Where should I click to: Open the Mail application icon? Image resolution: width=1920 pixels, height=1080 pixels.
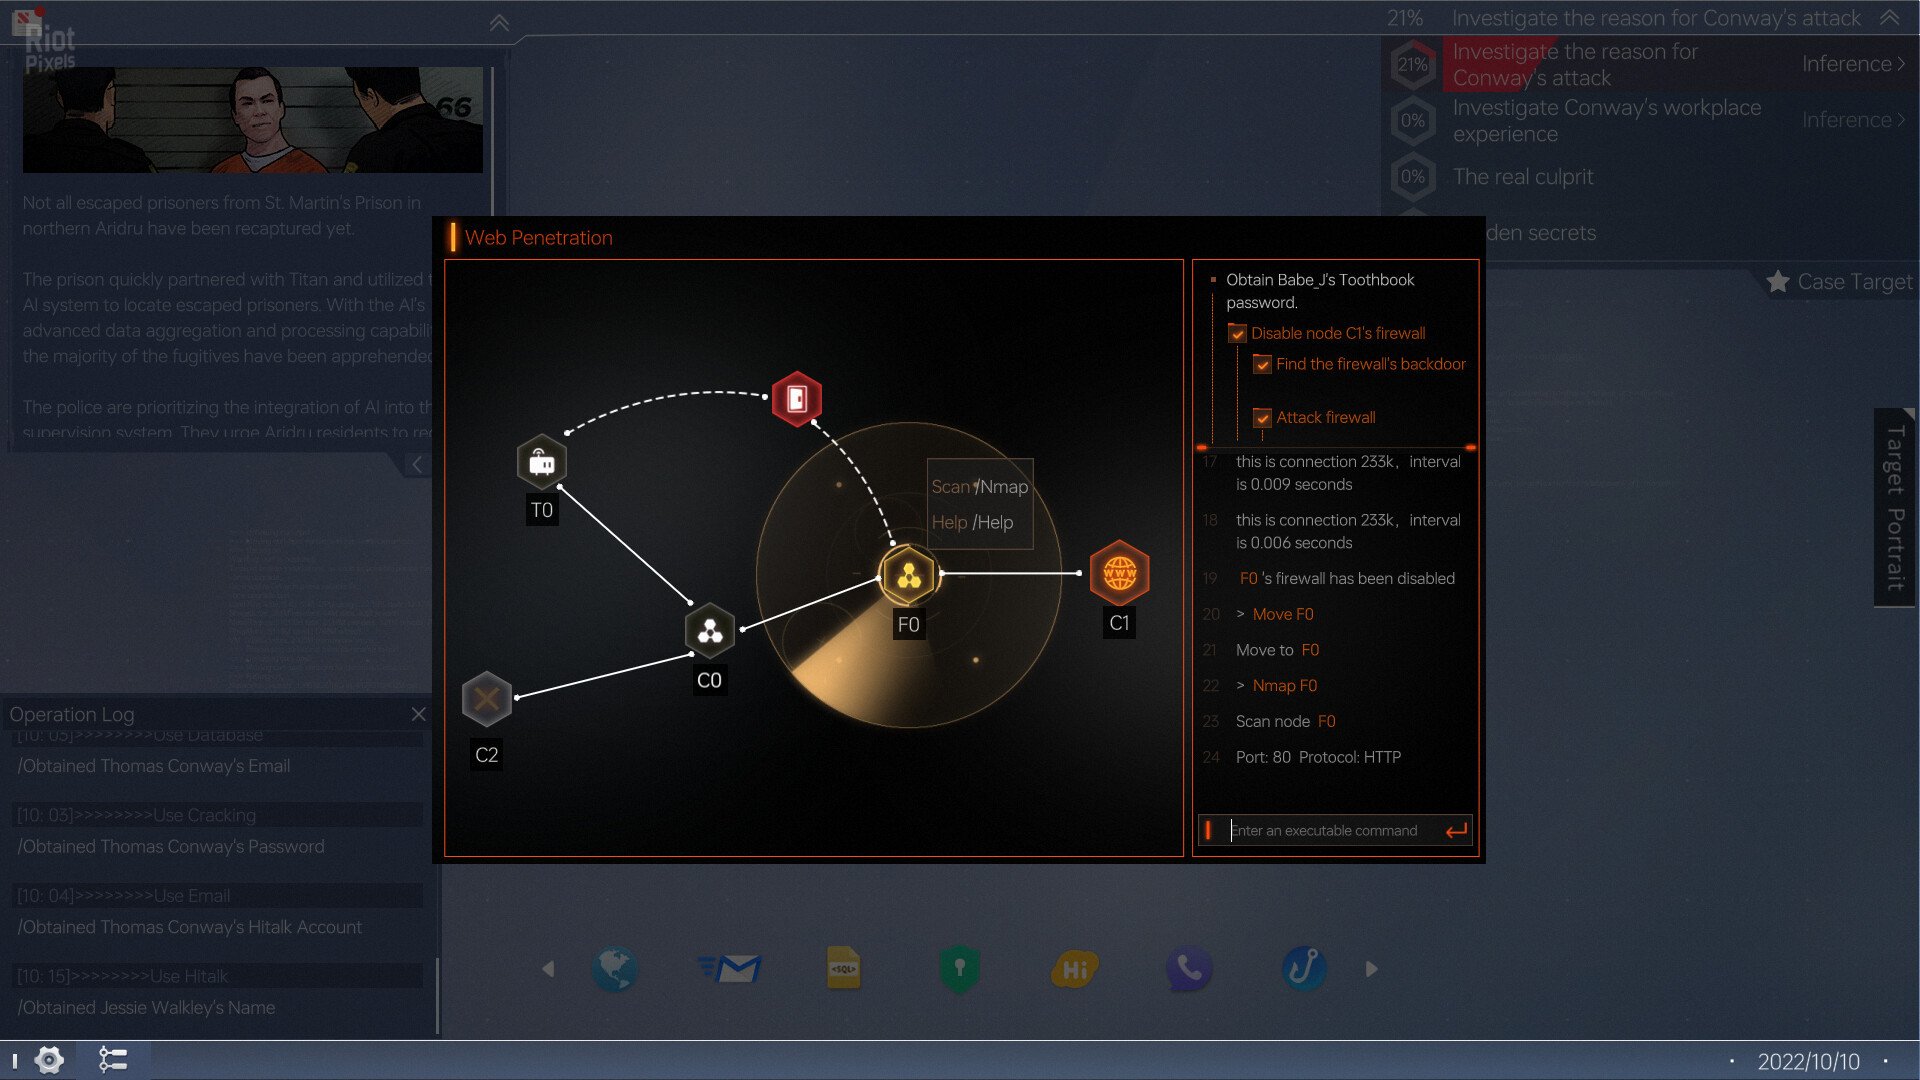coord(731,968)
